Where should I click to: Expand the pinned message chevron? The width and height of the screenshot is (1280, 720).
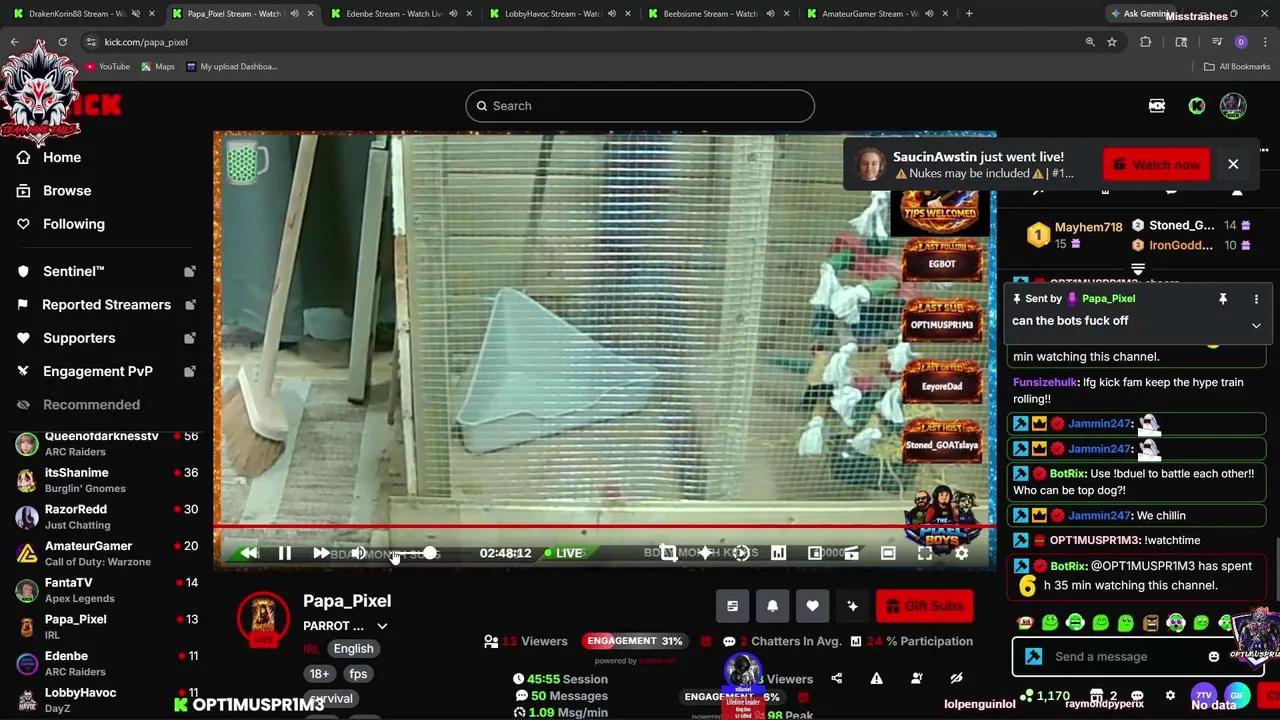(1256, 325)
